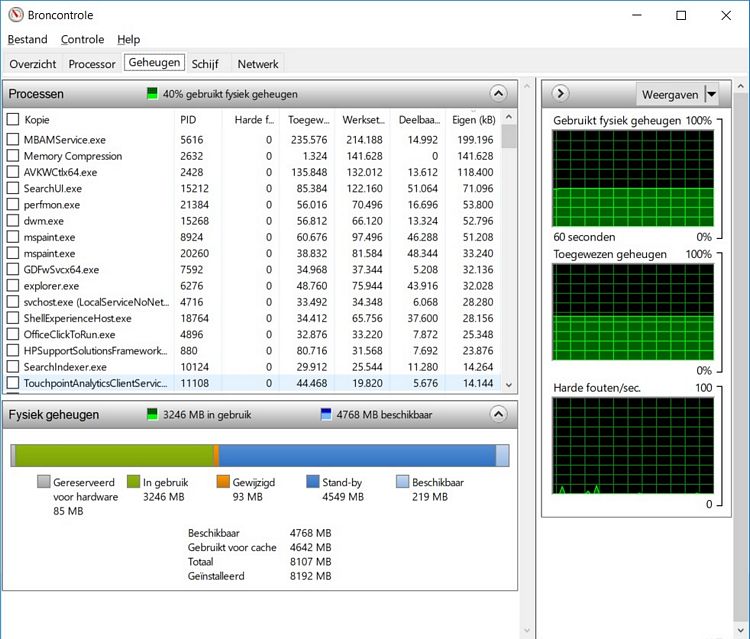Click the green In gebruik bar segment
750x639 pixels.
pyautogui.click(x=114, y=455)
